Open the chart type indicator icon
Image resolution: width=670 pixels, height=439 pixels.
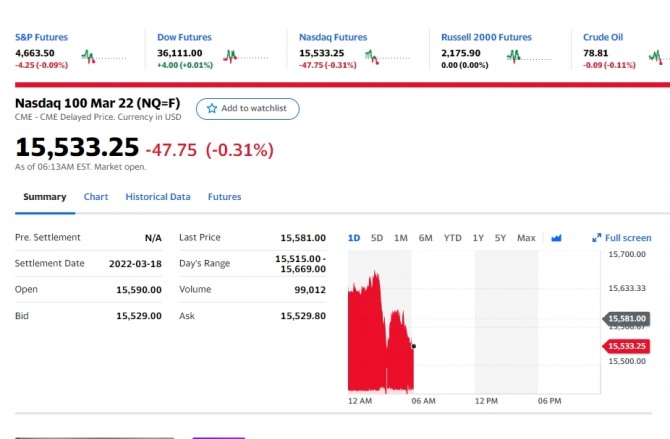pos(557,238)
